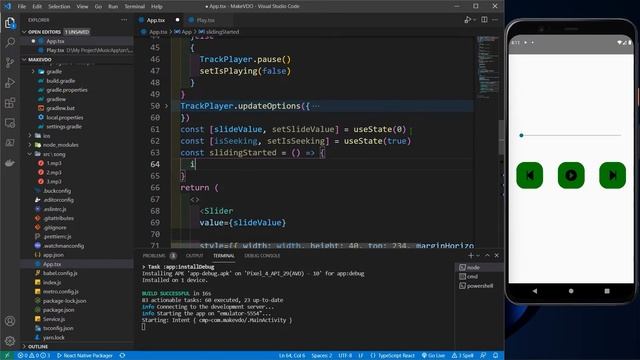This screenshot has height=360, width=640.
Task: Click previous track button in emulator
Action: coord(530,176)
